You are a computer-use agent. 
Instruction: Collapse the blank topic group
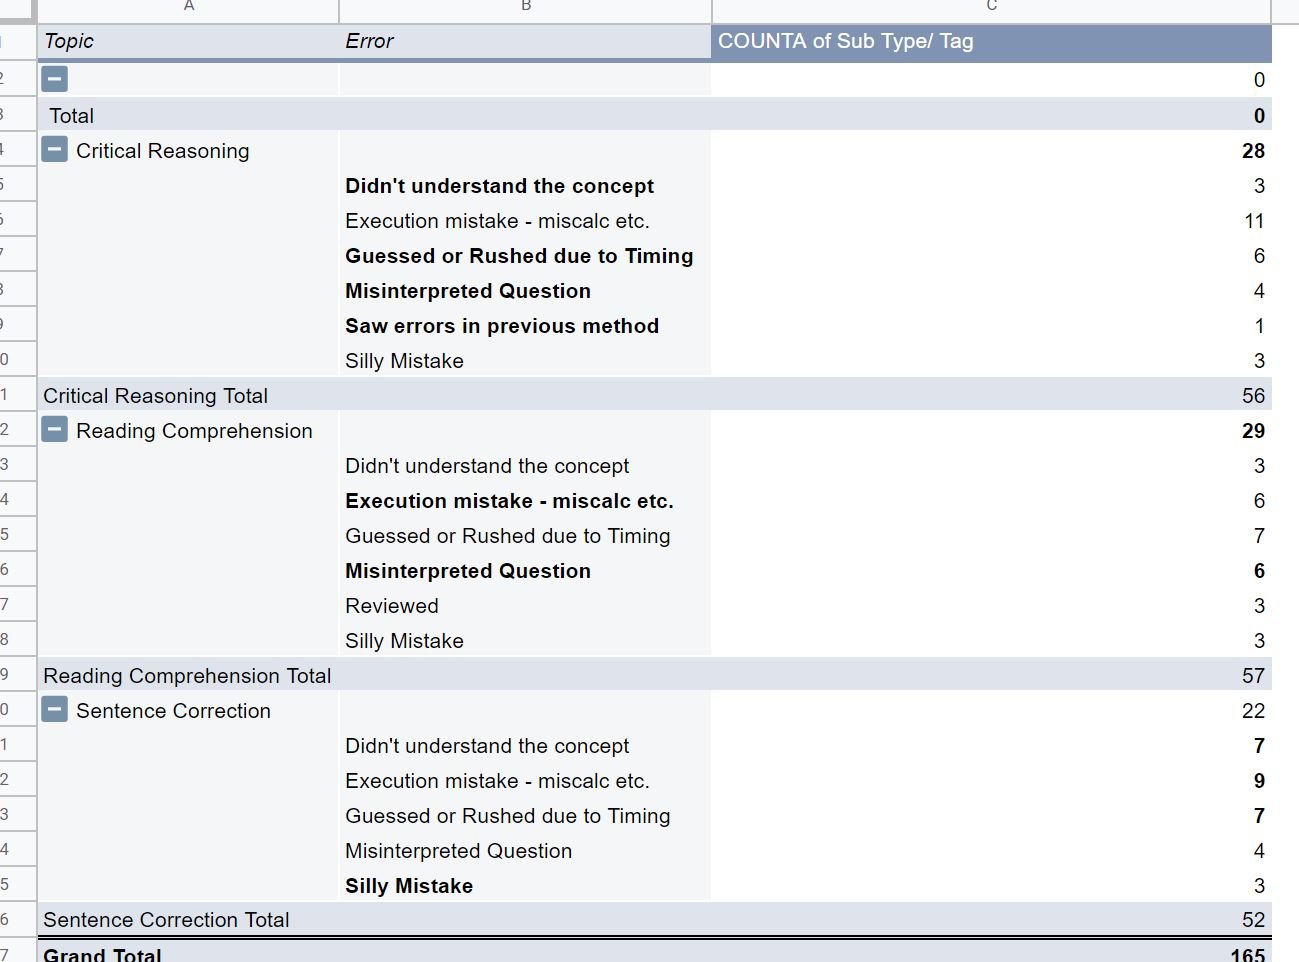55,79
